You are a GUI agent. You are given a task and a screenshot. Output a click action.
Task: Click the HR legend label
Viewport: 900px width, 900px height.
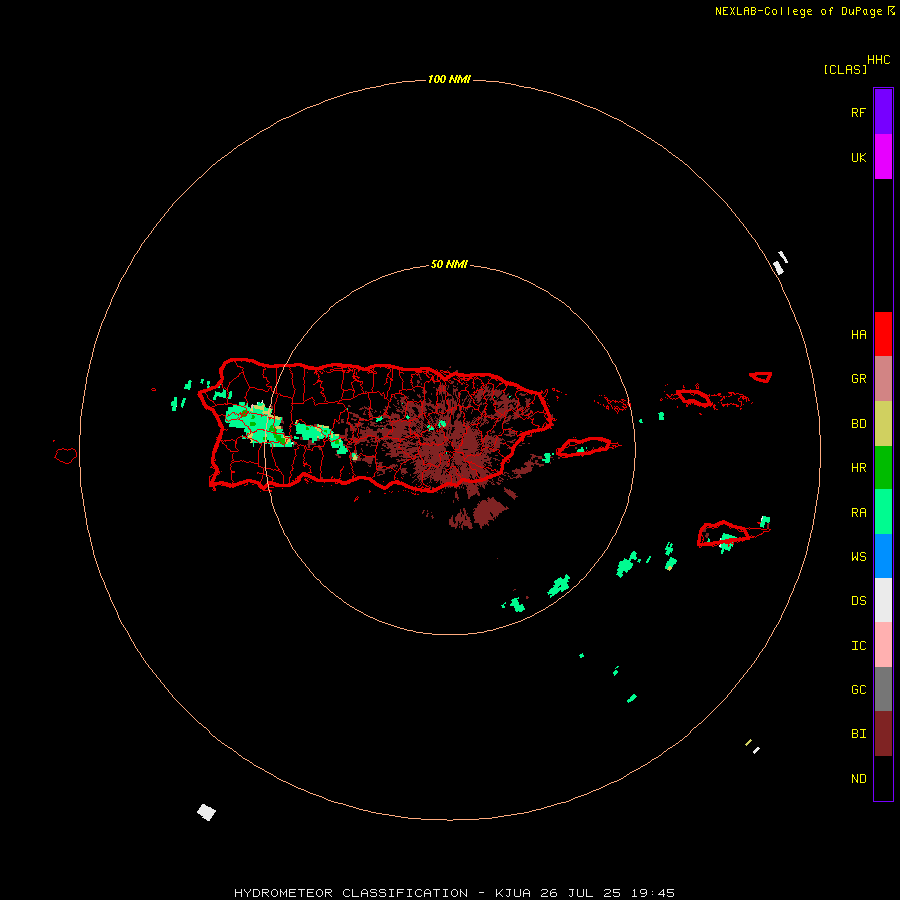click(858, 468)
